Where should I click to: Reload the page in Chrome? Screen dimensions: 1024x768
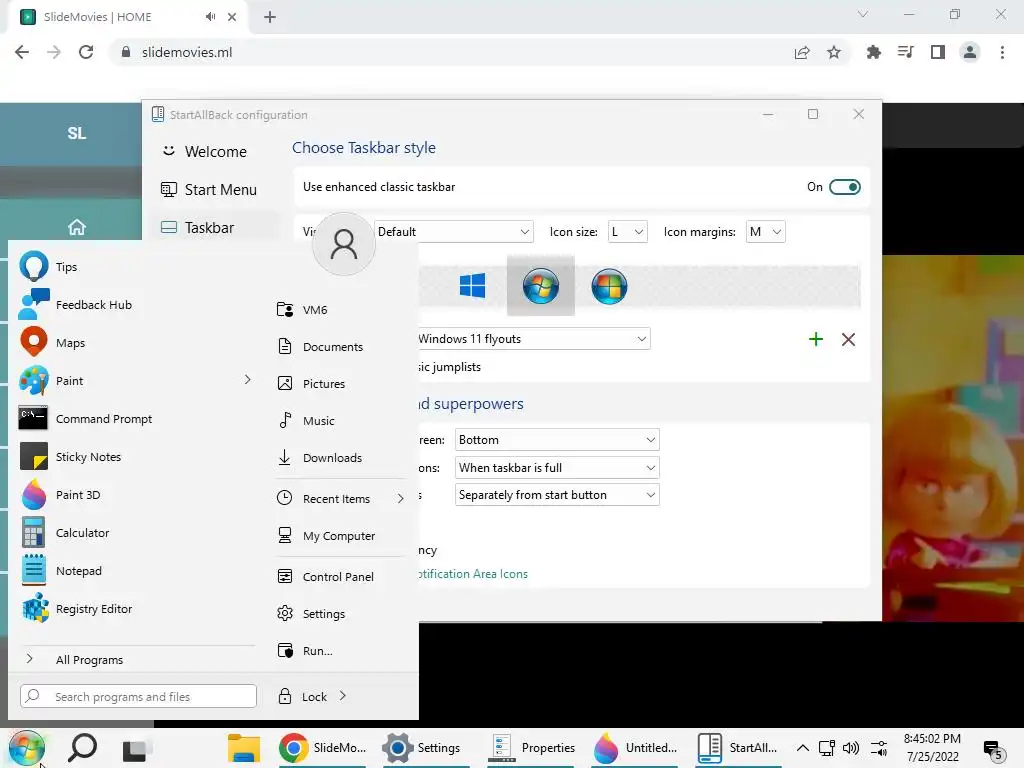tap(86, 52)
